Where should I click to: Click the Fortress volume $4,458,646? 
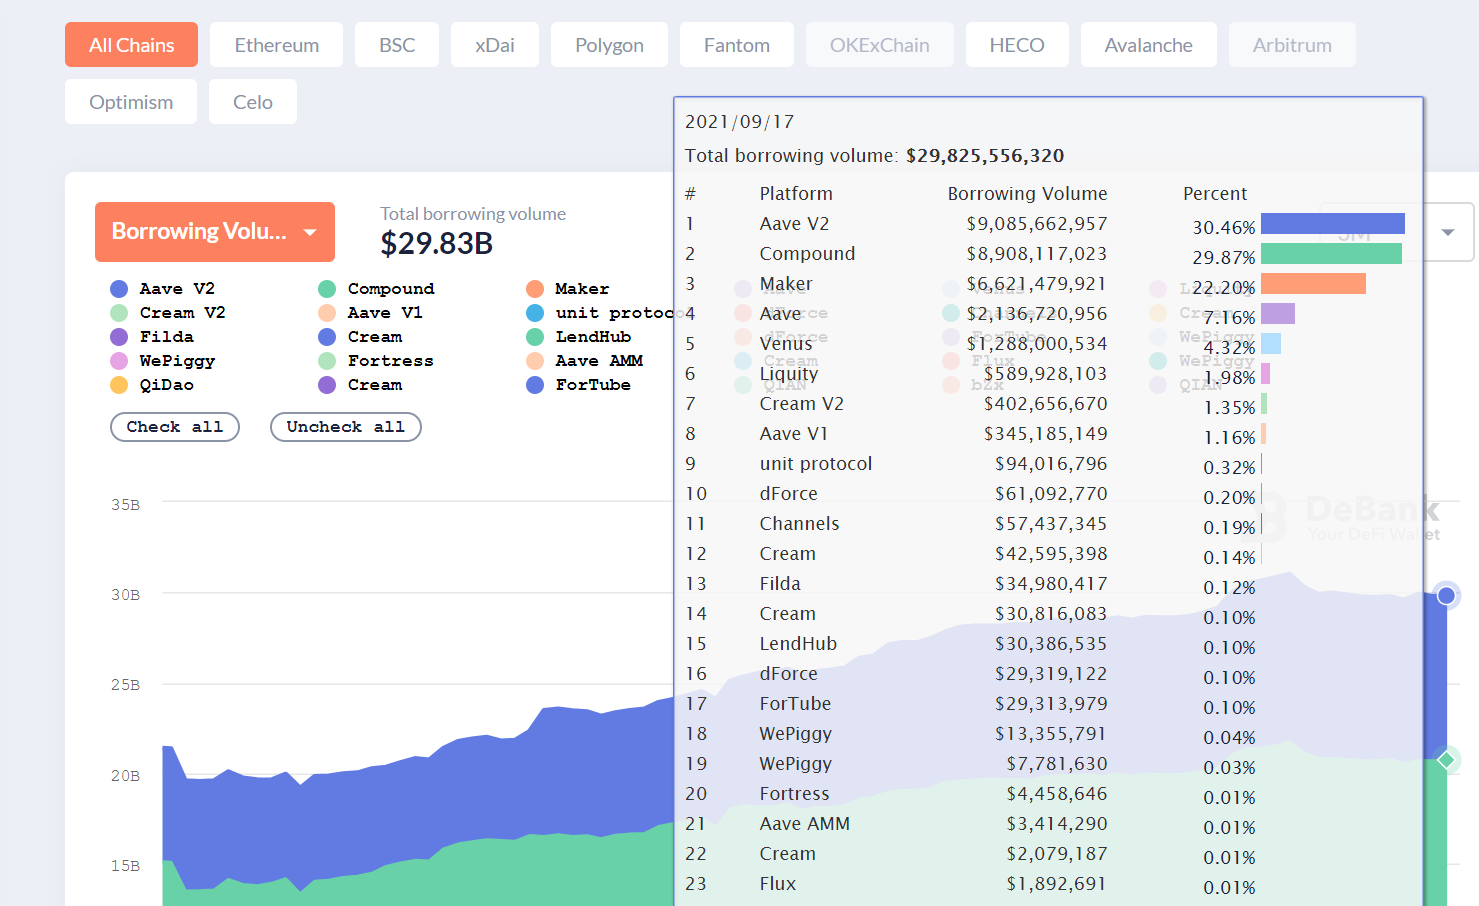[x=1057, y=794]
